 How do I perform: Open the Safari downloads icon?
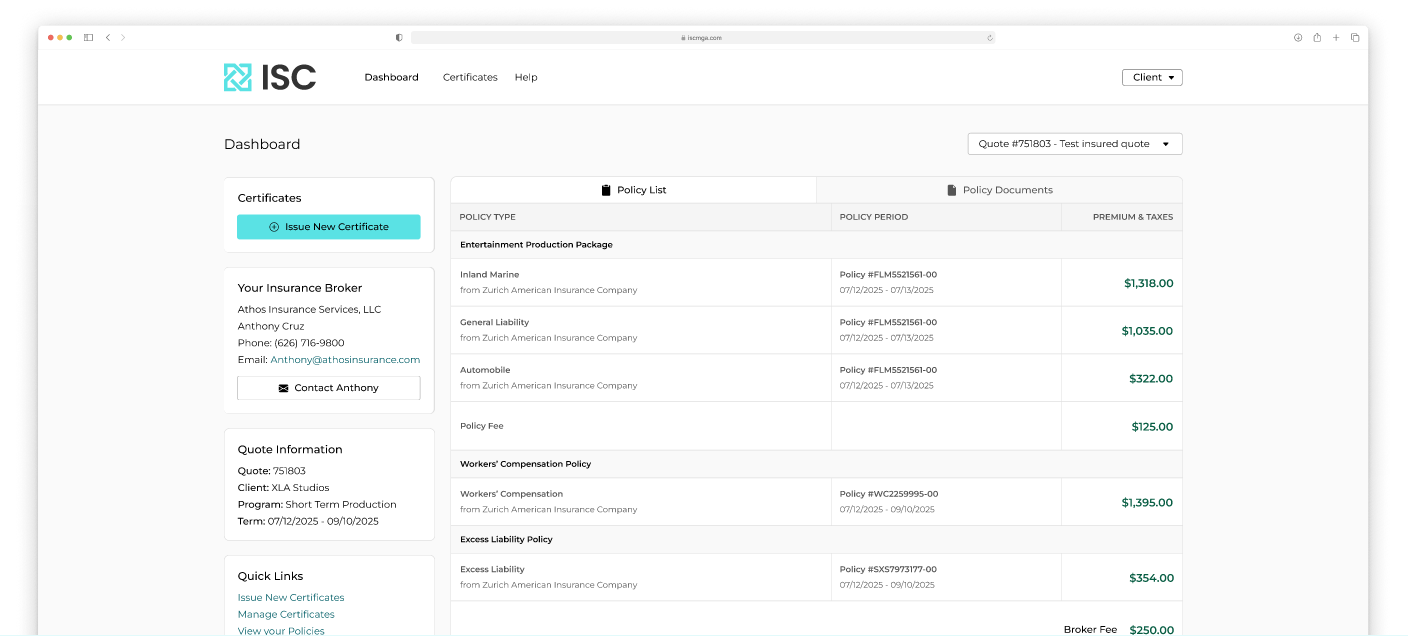click(x=1298, y=38)
